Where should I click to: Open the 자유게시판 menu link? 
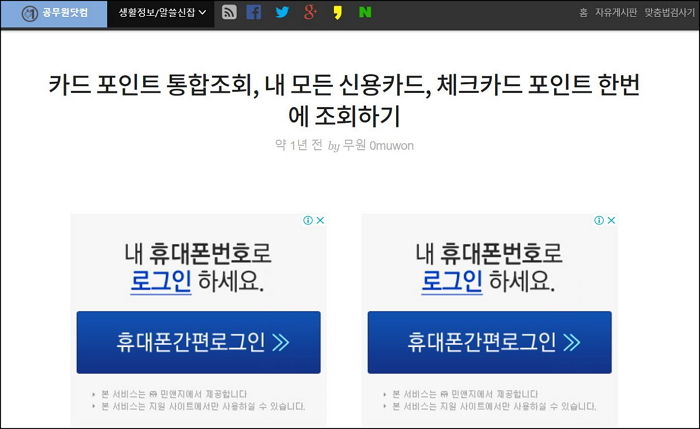point(616,12)
